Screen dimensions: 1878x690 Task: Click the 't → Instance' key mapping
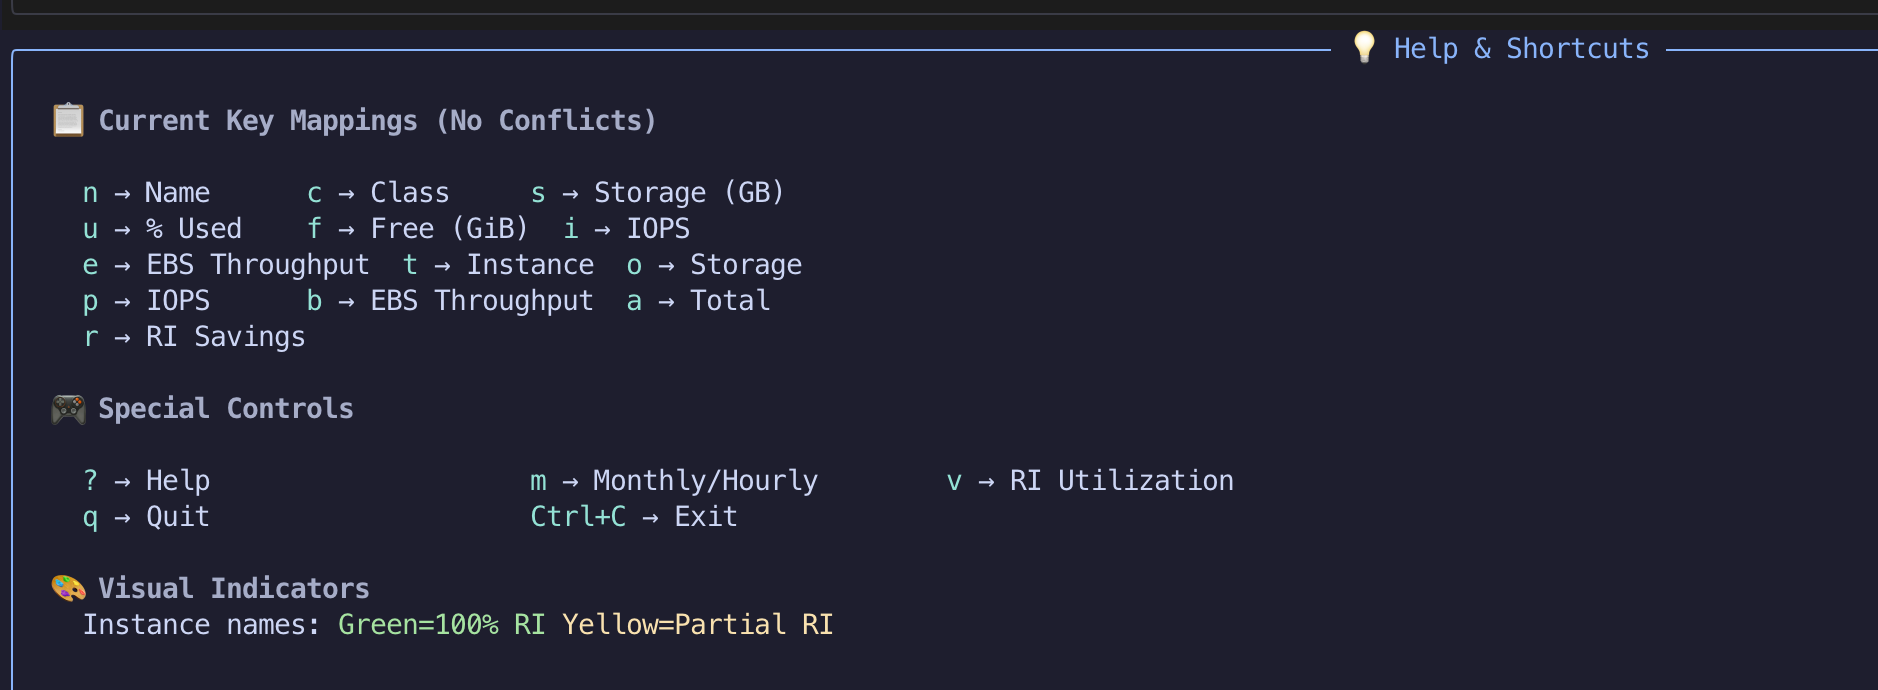pyautogui.click(x=498, y=265)
